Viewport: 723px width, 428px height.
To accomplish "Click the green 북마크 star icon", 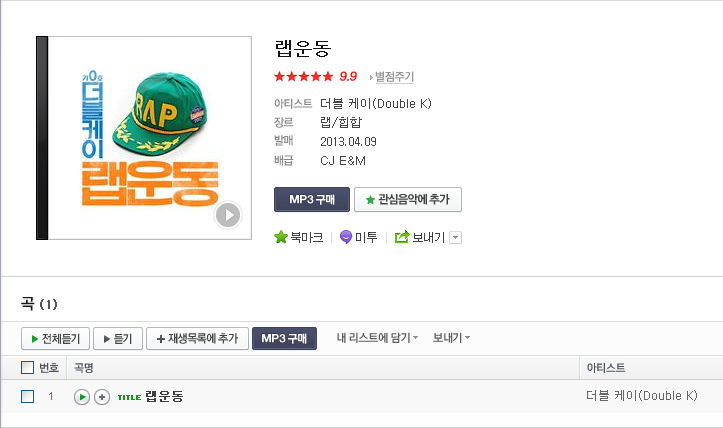I will 281,237.
